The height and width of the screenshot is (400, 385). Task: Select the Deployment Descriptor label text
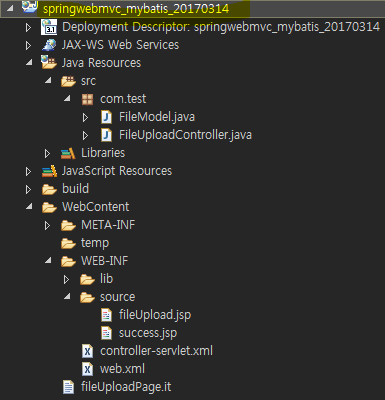(221, 27)
